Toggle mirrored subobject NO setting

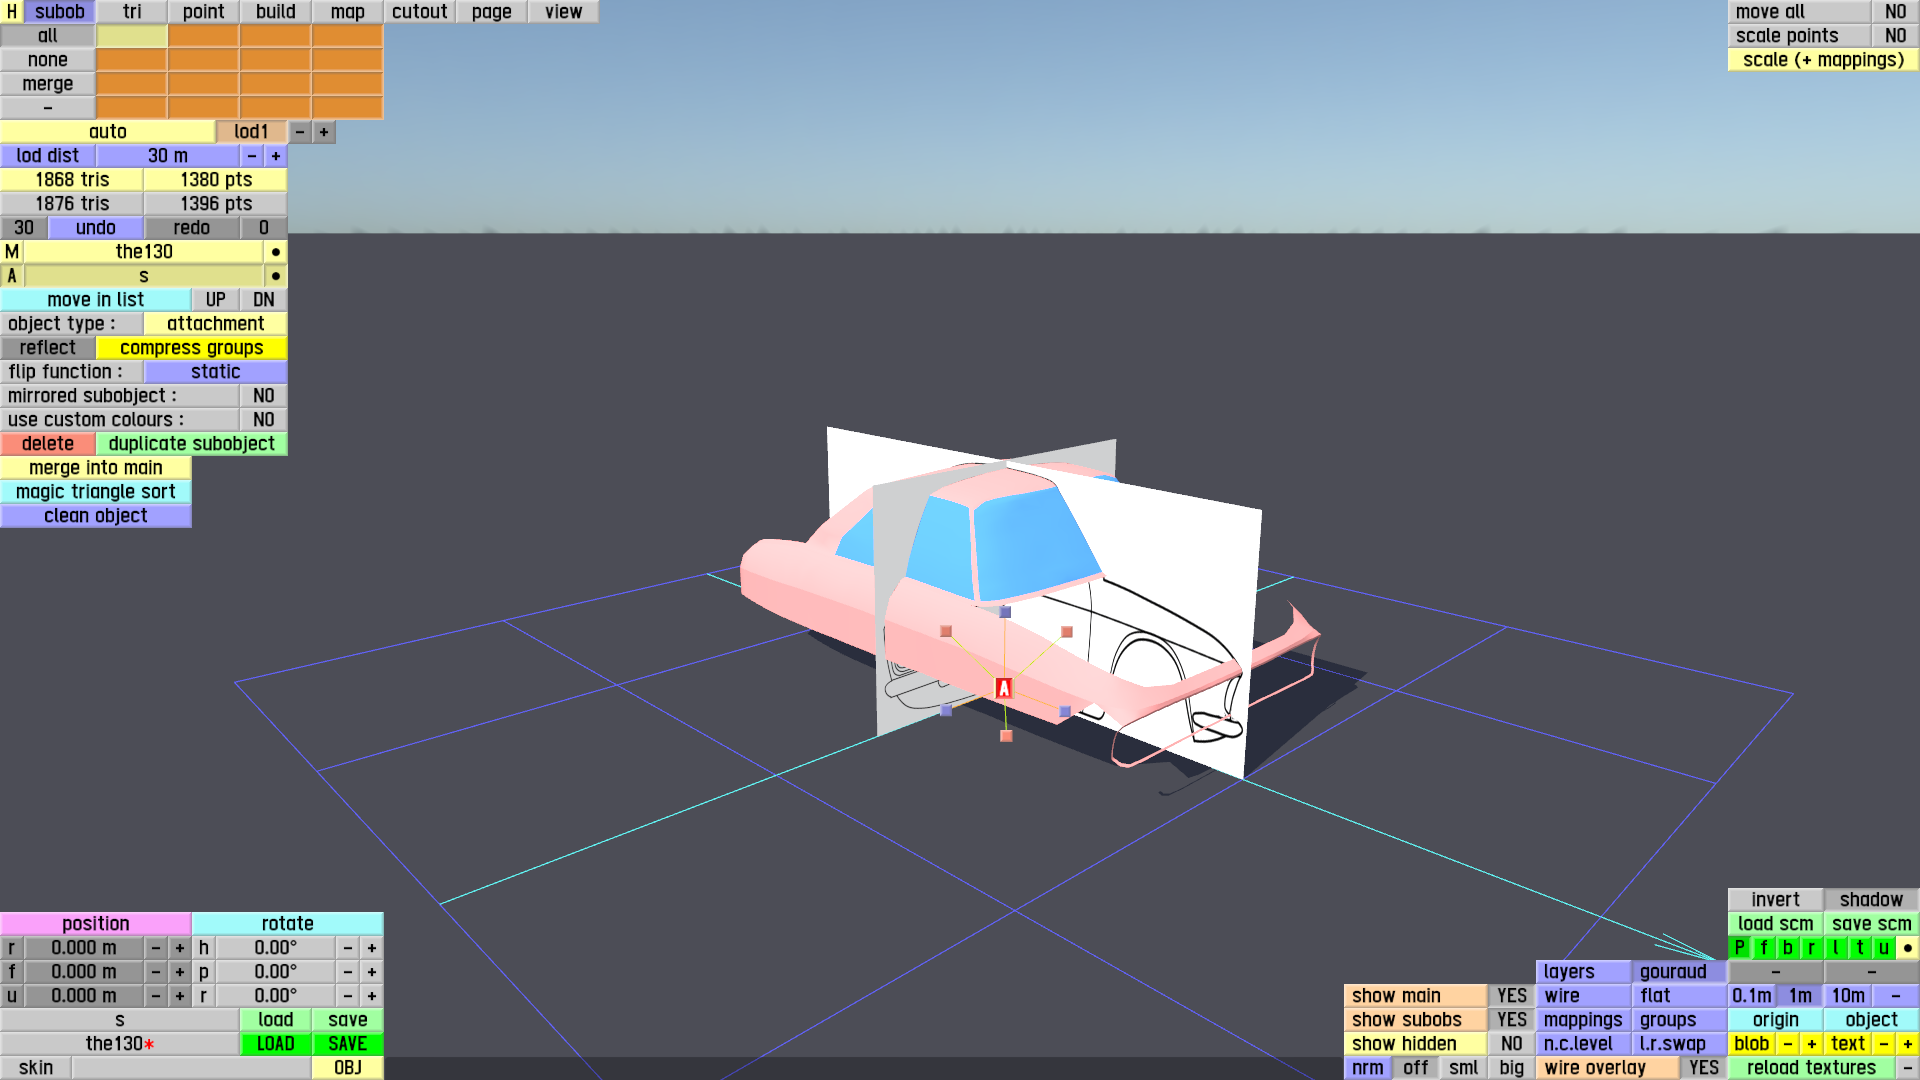pyautogui.click(x=263, y=396)
